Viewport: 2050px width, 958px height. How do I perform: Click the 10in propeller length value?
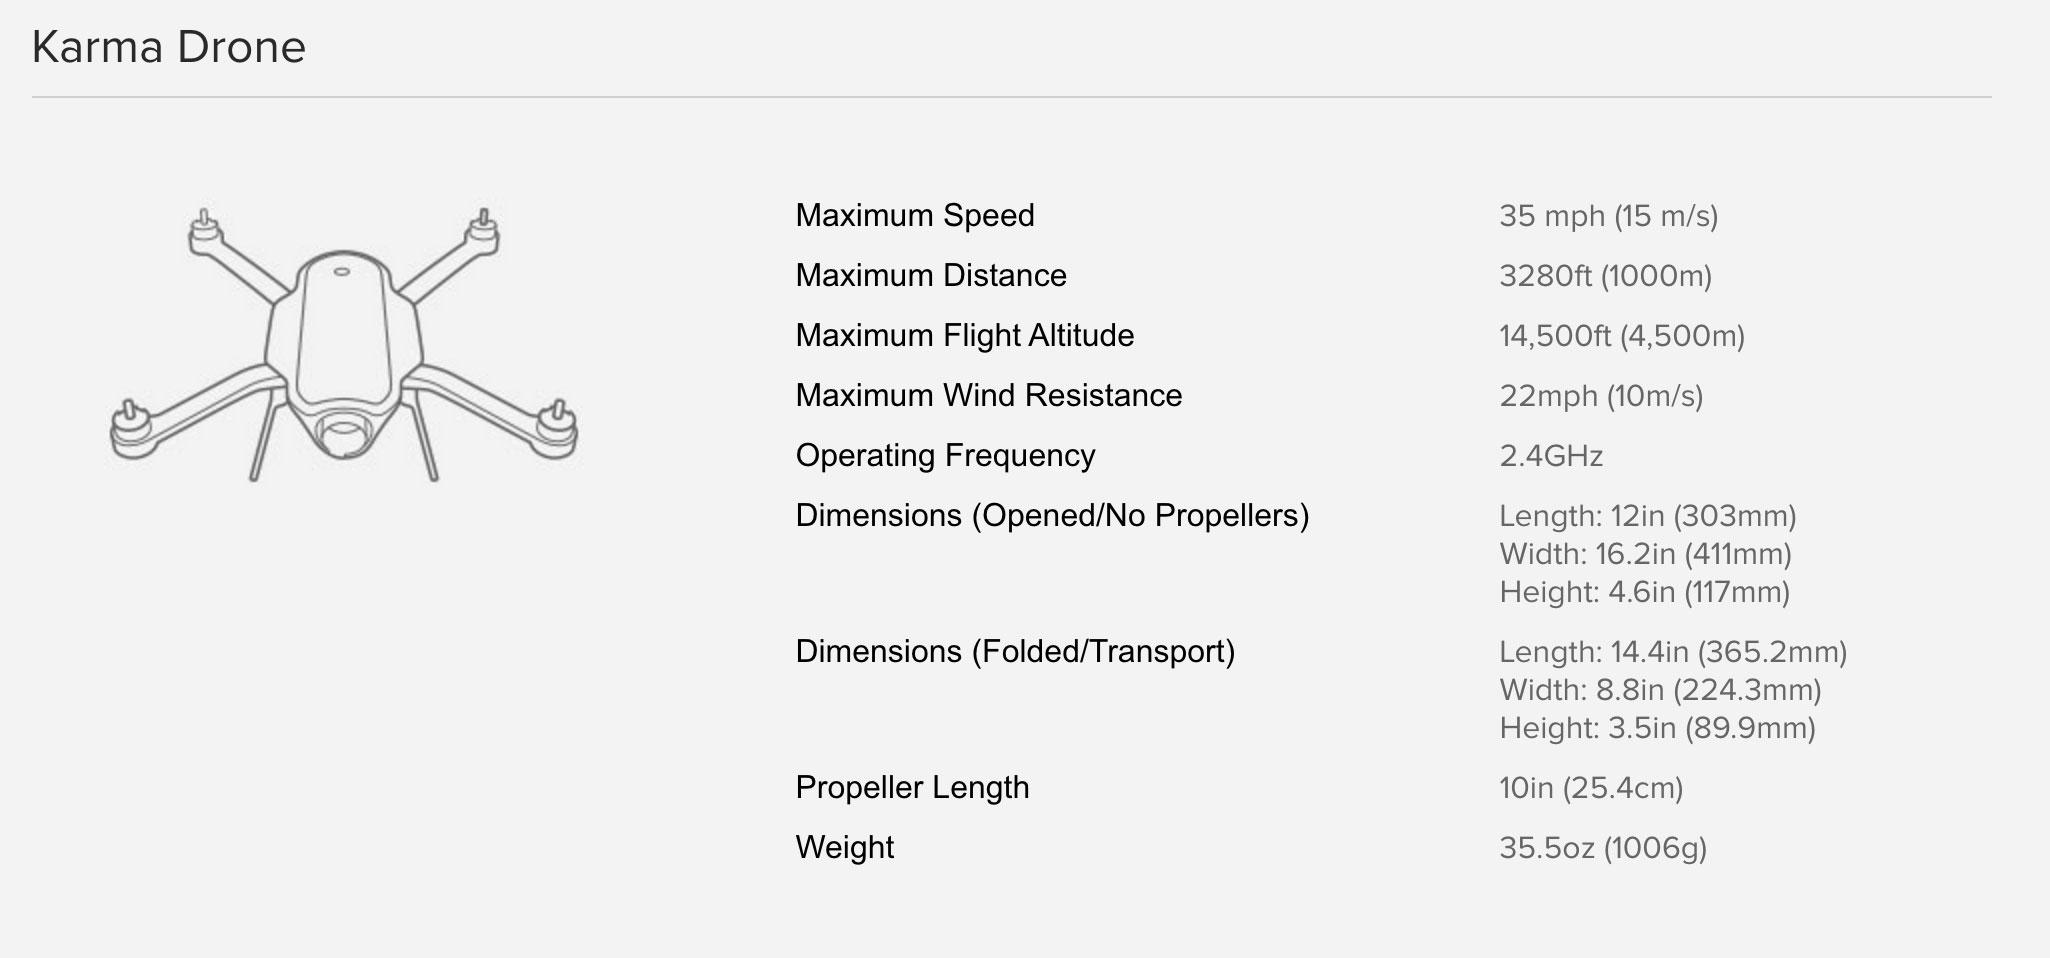pyautogui.click(x=1590, y=788)
